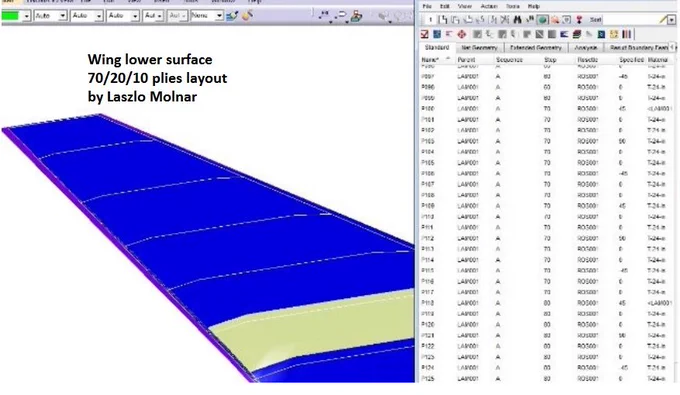
Task: Click the Parent column header
Action: (x=466, y=60)
